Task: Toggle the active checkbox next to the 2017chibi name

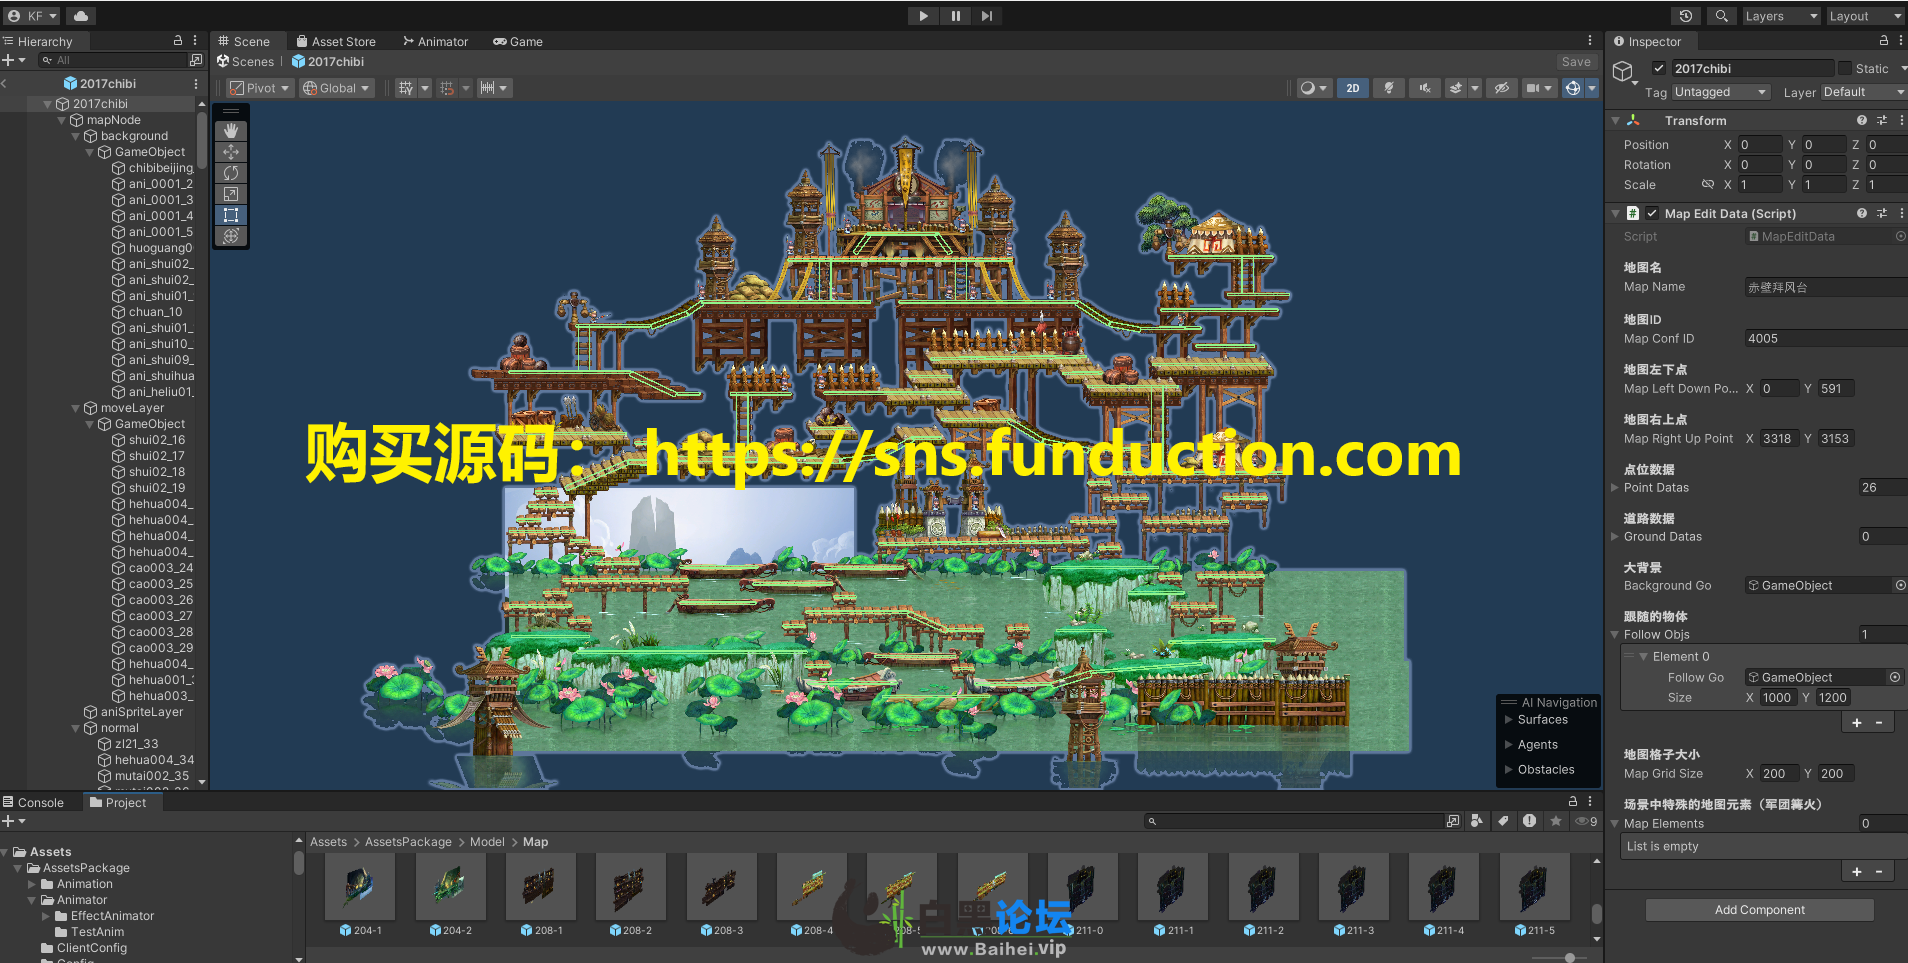Action: pos(1659,68)
